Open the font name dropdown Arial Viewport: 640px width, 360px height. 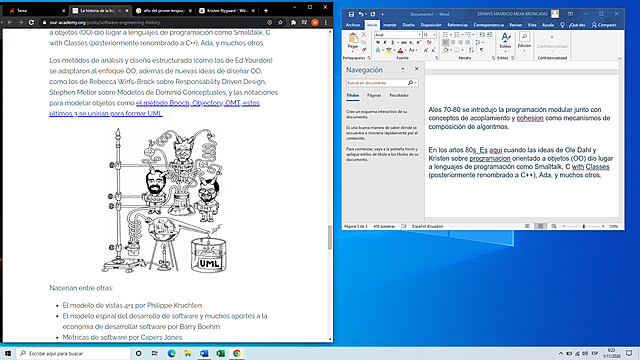(419, 35)
